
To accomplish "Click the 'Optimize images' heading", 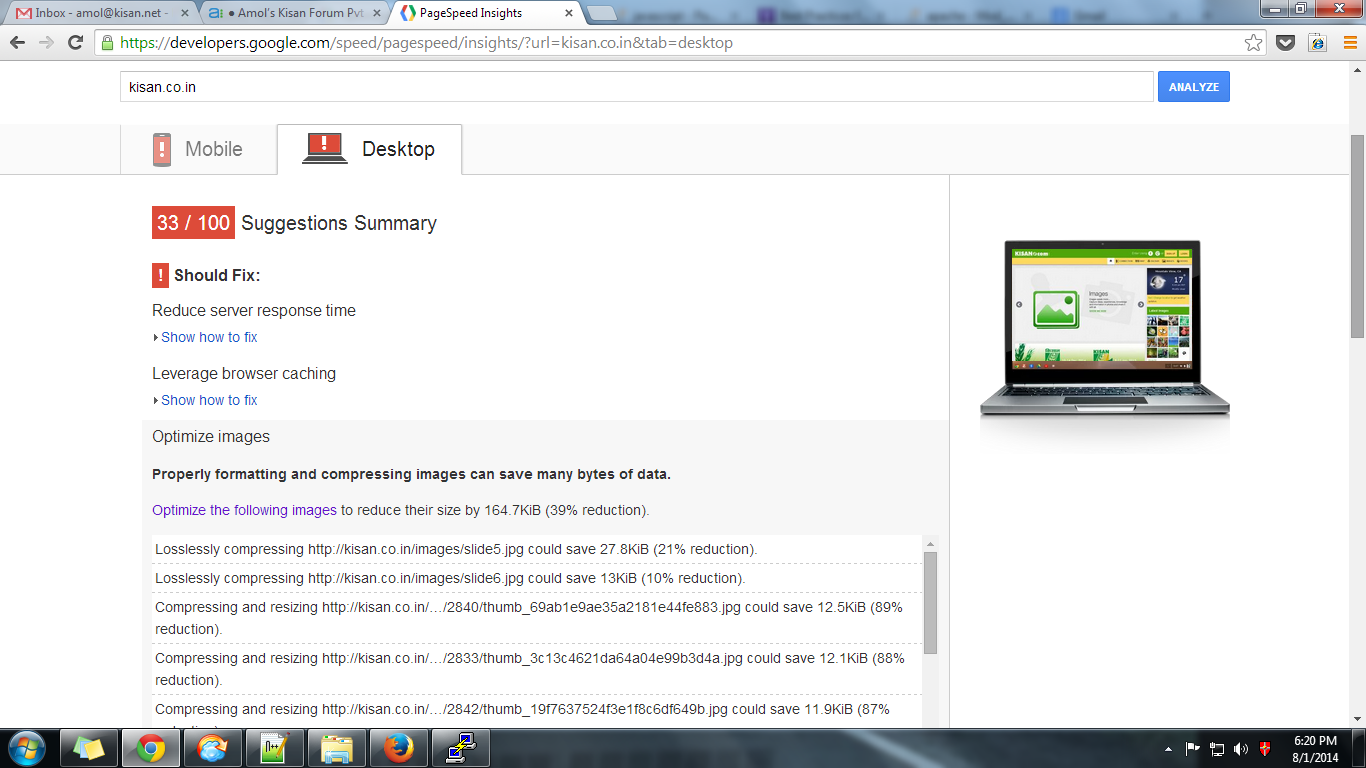I will pos(211,436).
